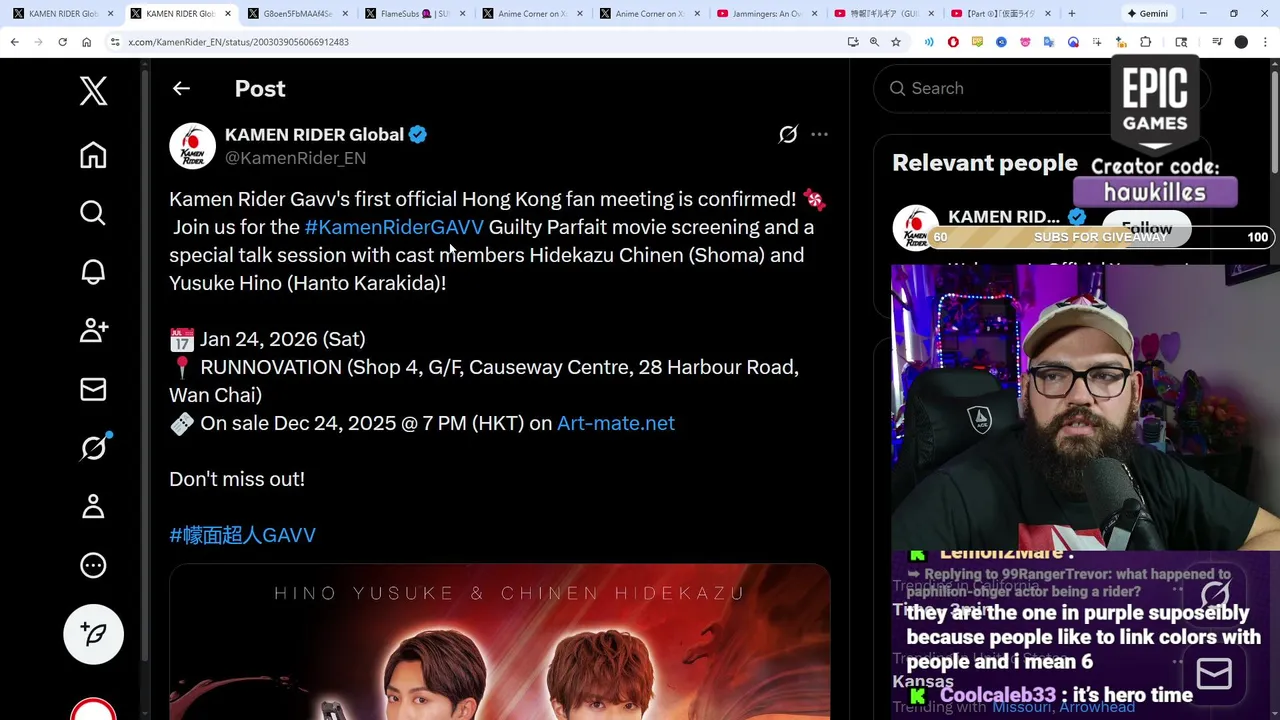Click the Grok explain icon on the post
1280x720 pixels.
click(x=788, y=134)
